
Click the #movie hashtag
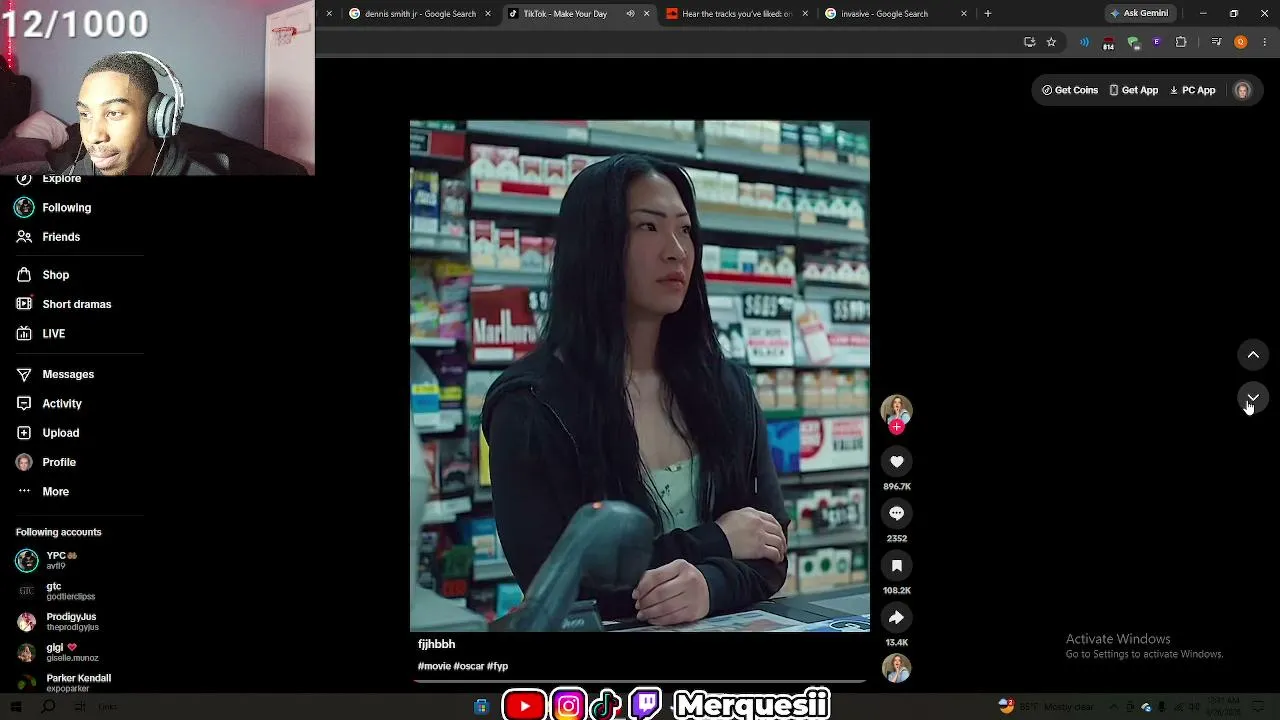click(434, 666)
